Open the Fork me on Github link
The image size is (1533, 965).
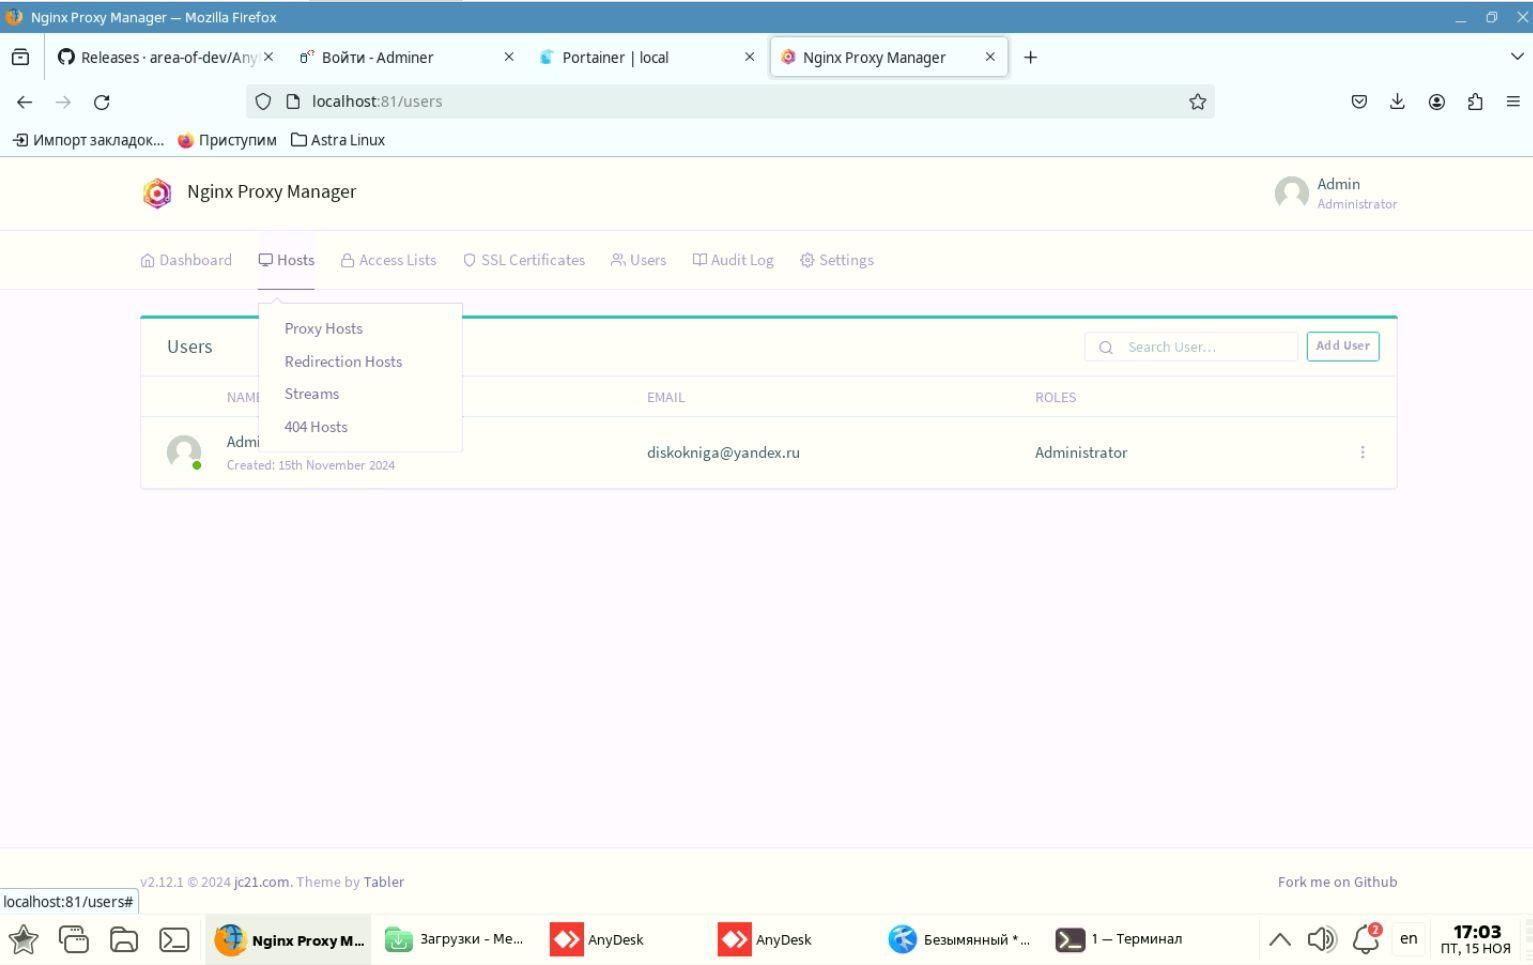pos(1337,882)
